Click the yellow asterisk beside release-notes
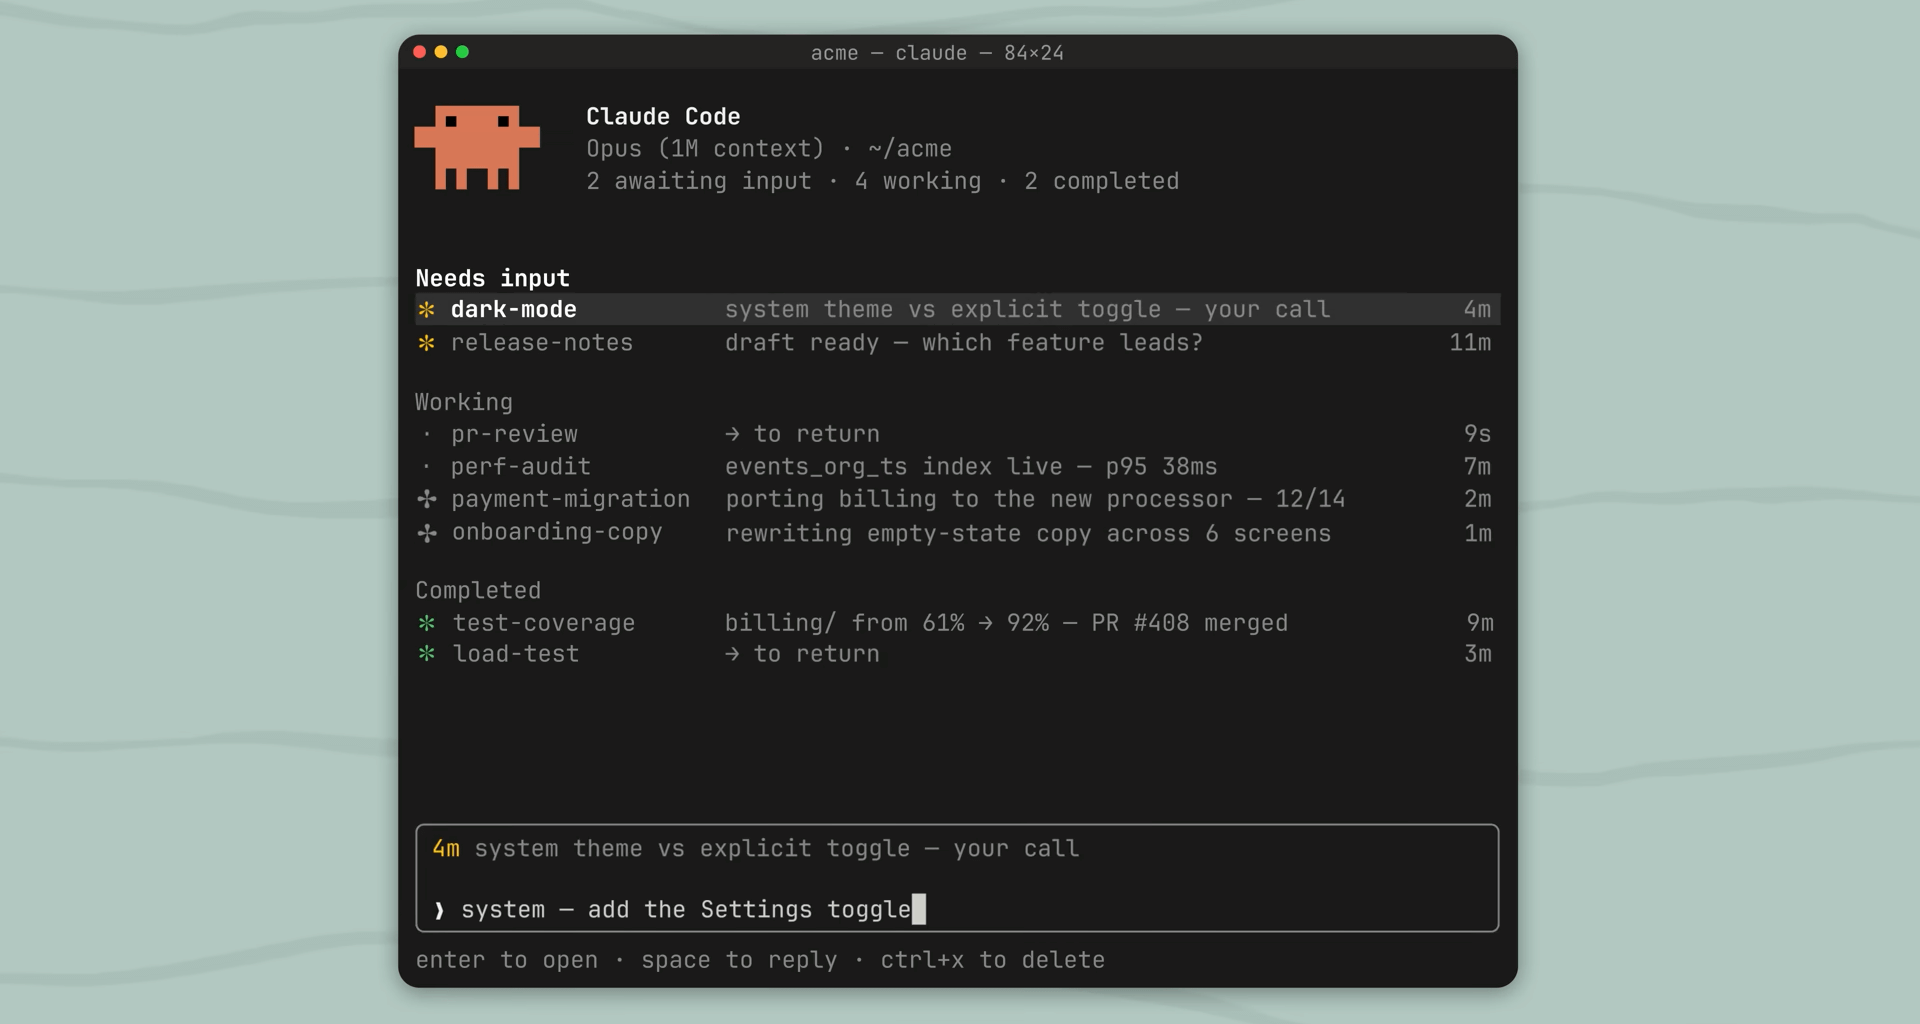Image resolution: width=1920 pixels, height=1024 pixels. 427,342
